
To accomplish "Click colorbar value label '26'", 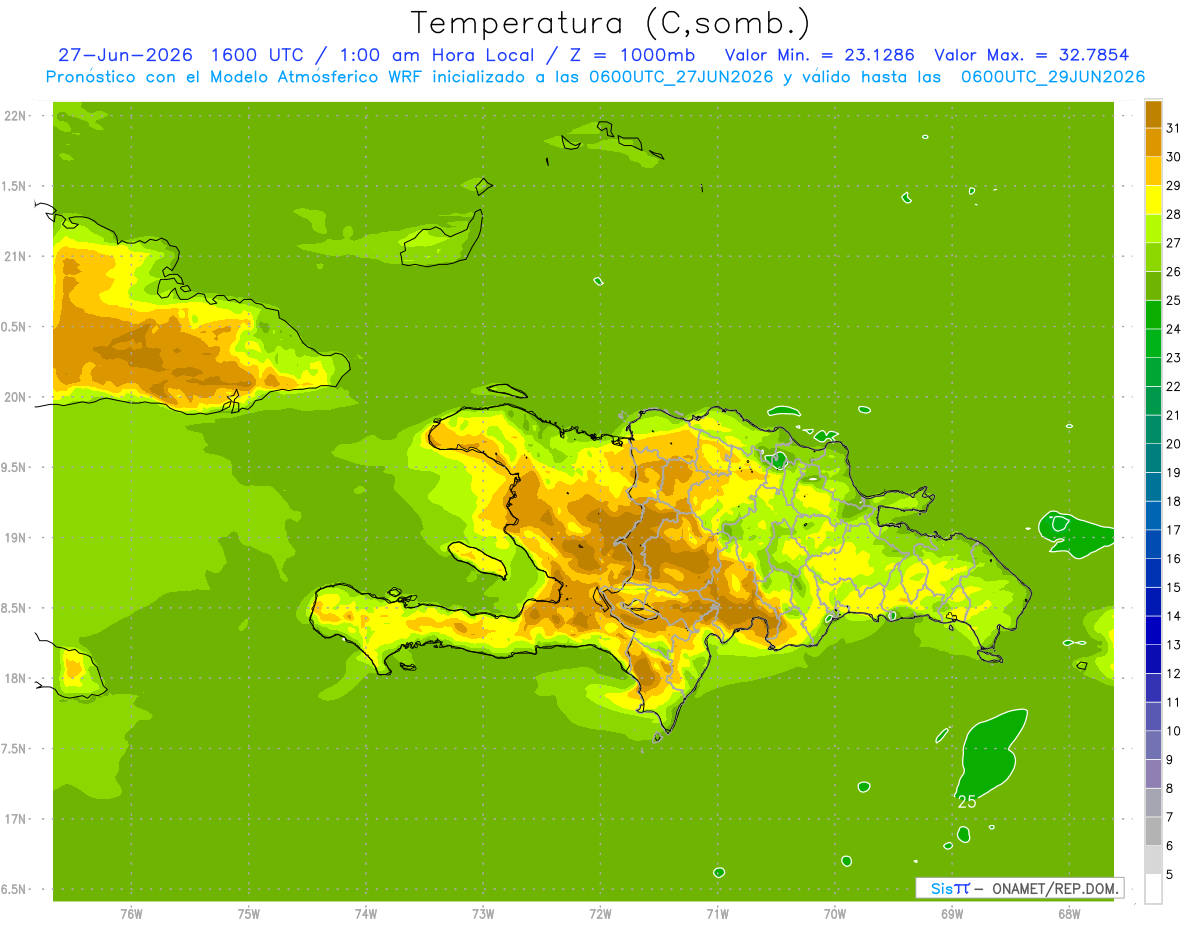I will (1173, 272).
